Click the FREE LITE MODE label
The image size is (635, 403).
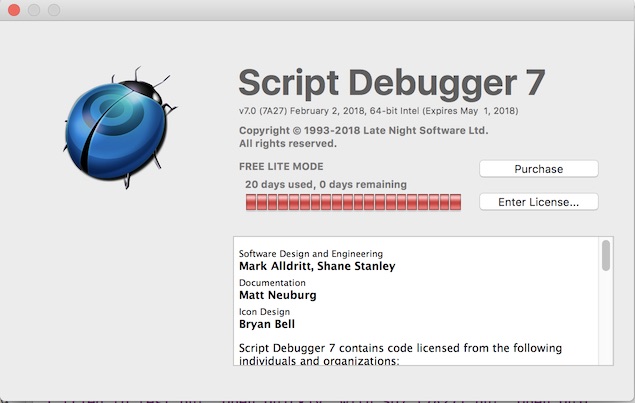coord(281,166)
